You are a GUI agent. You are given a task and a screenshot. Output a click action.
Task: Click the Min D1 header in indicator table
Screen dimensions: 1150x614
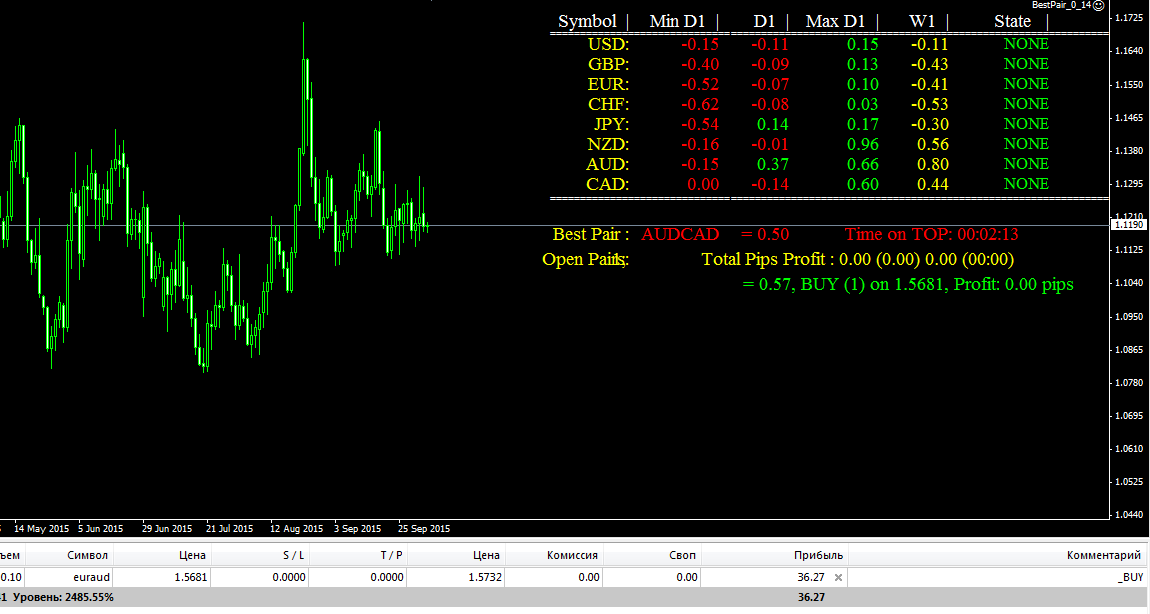tap(677, 21)
